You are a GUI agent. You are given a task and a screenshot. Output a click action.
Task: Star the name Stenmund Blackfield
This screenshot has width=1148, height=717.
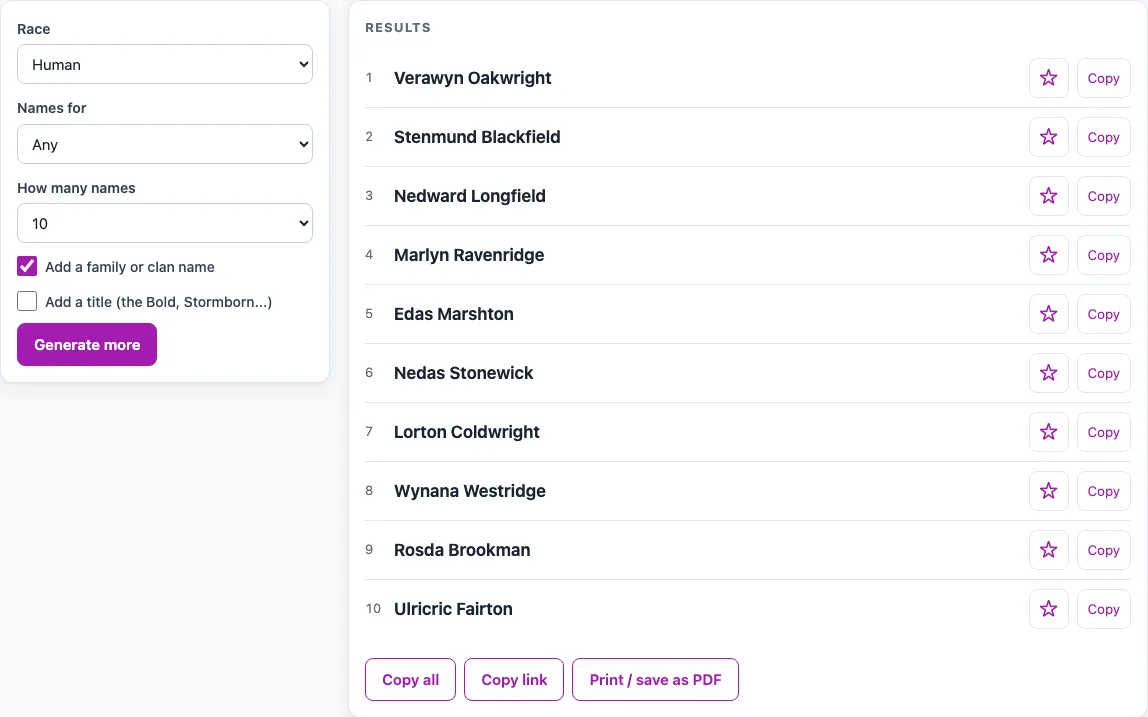pyautogui.click(x=1048, y=137)
